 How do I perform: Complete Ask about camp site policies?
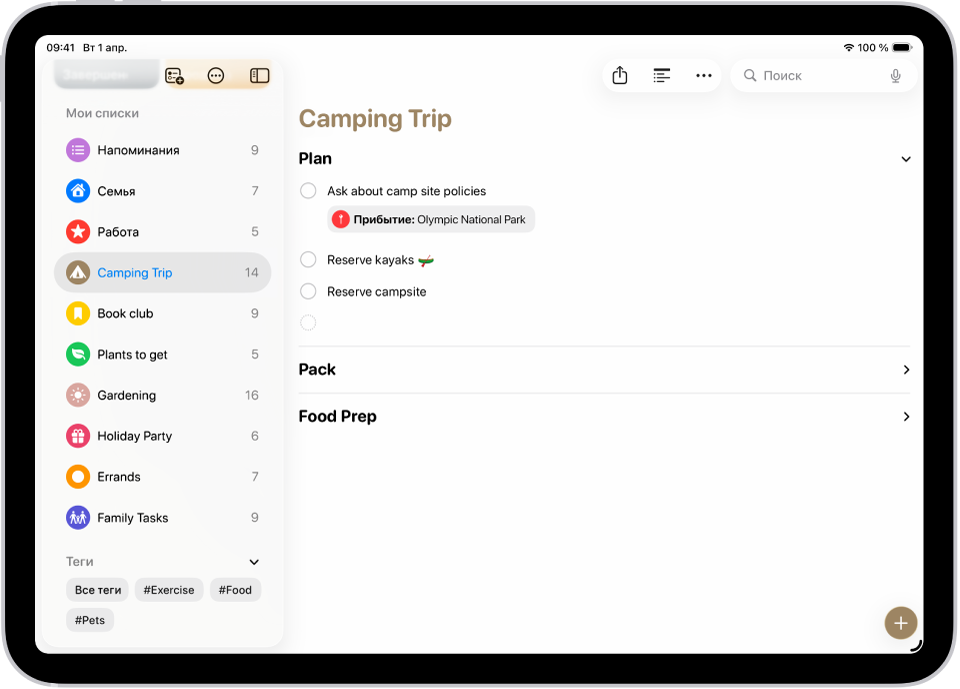point(308,190)
